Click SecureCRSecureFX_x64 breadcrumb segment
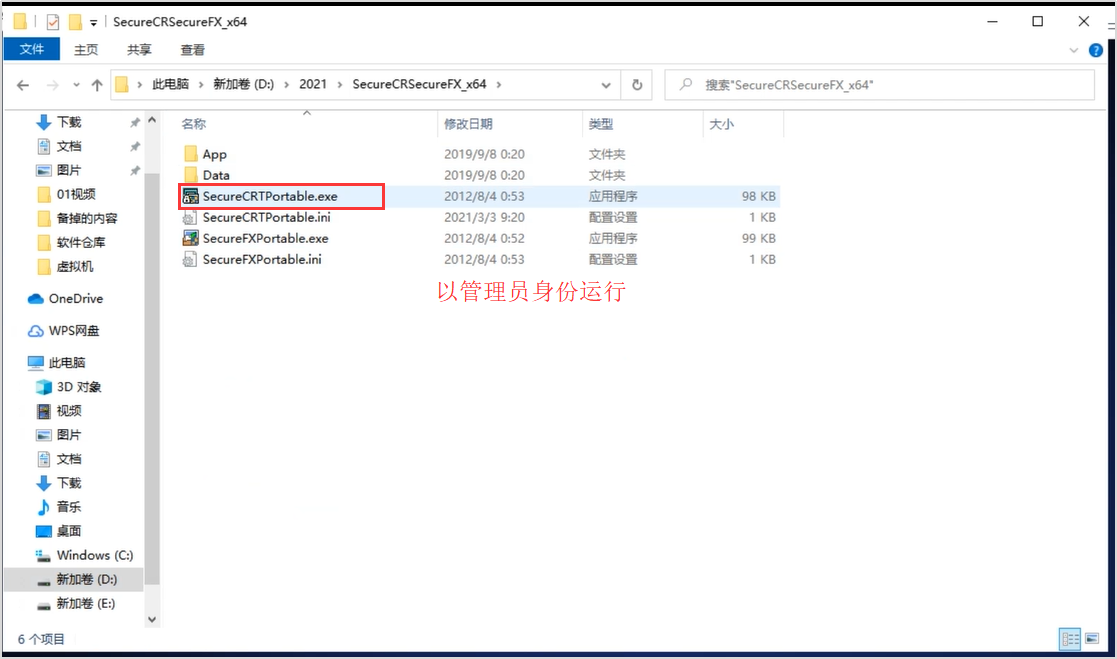This screenshot has width=1117, height=659. 419,84
